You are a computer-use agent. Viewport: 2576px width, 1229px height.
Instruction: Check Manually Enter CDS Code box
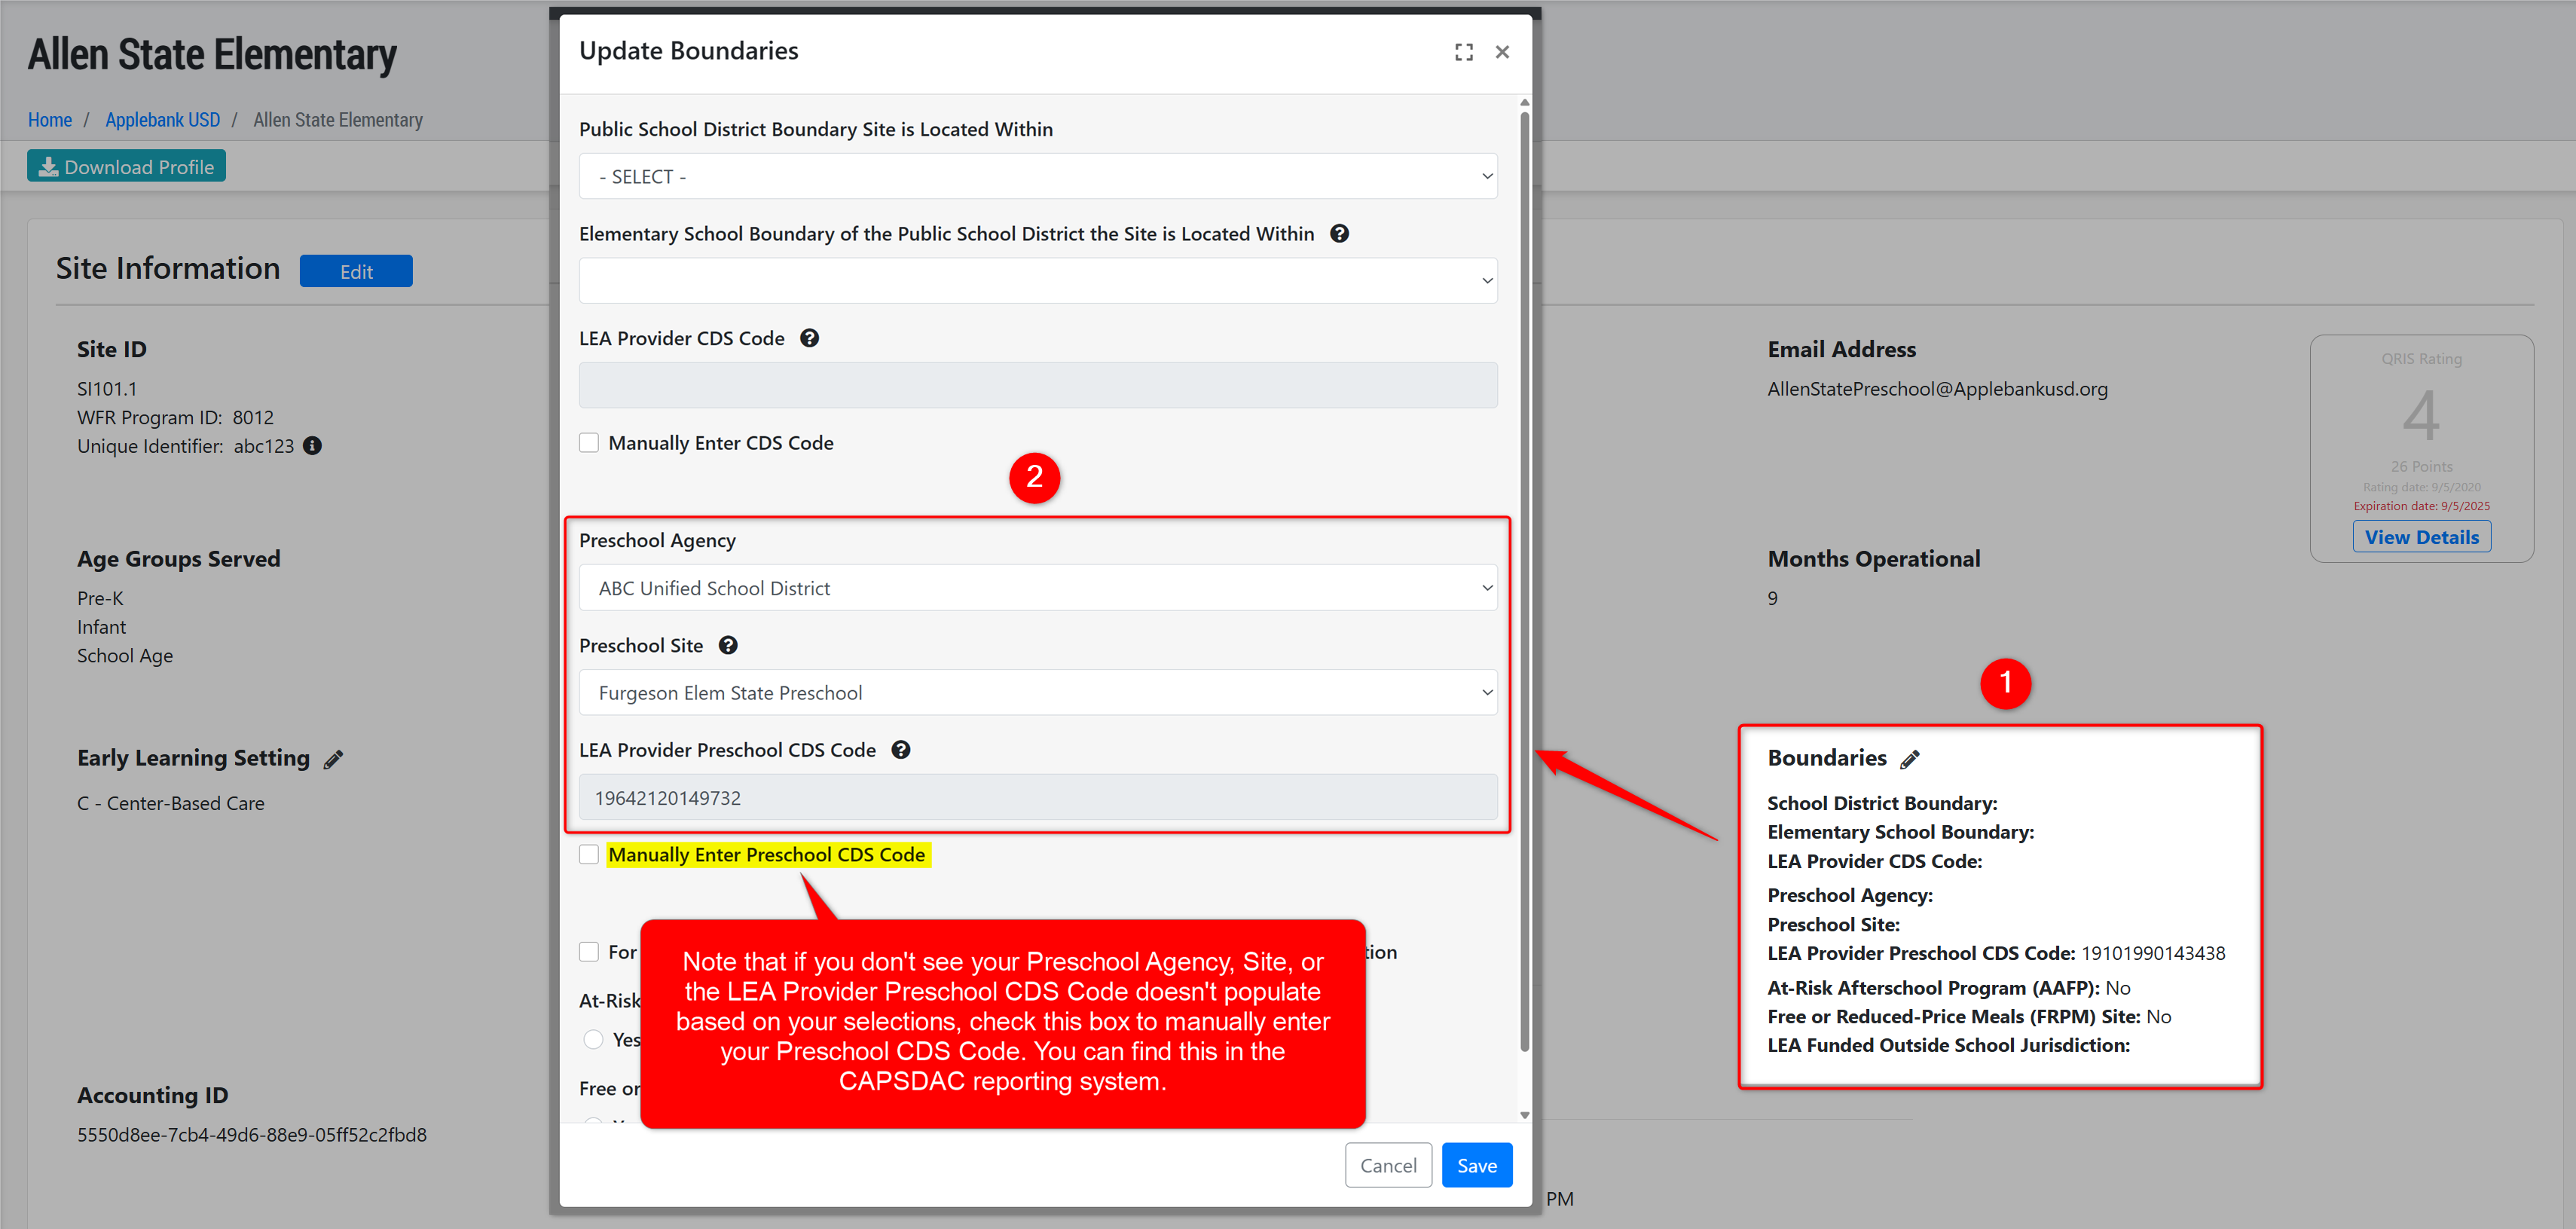[589, 443]
